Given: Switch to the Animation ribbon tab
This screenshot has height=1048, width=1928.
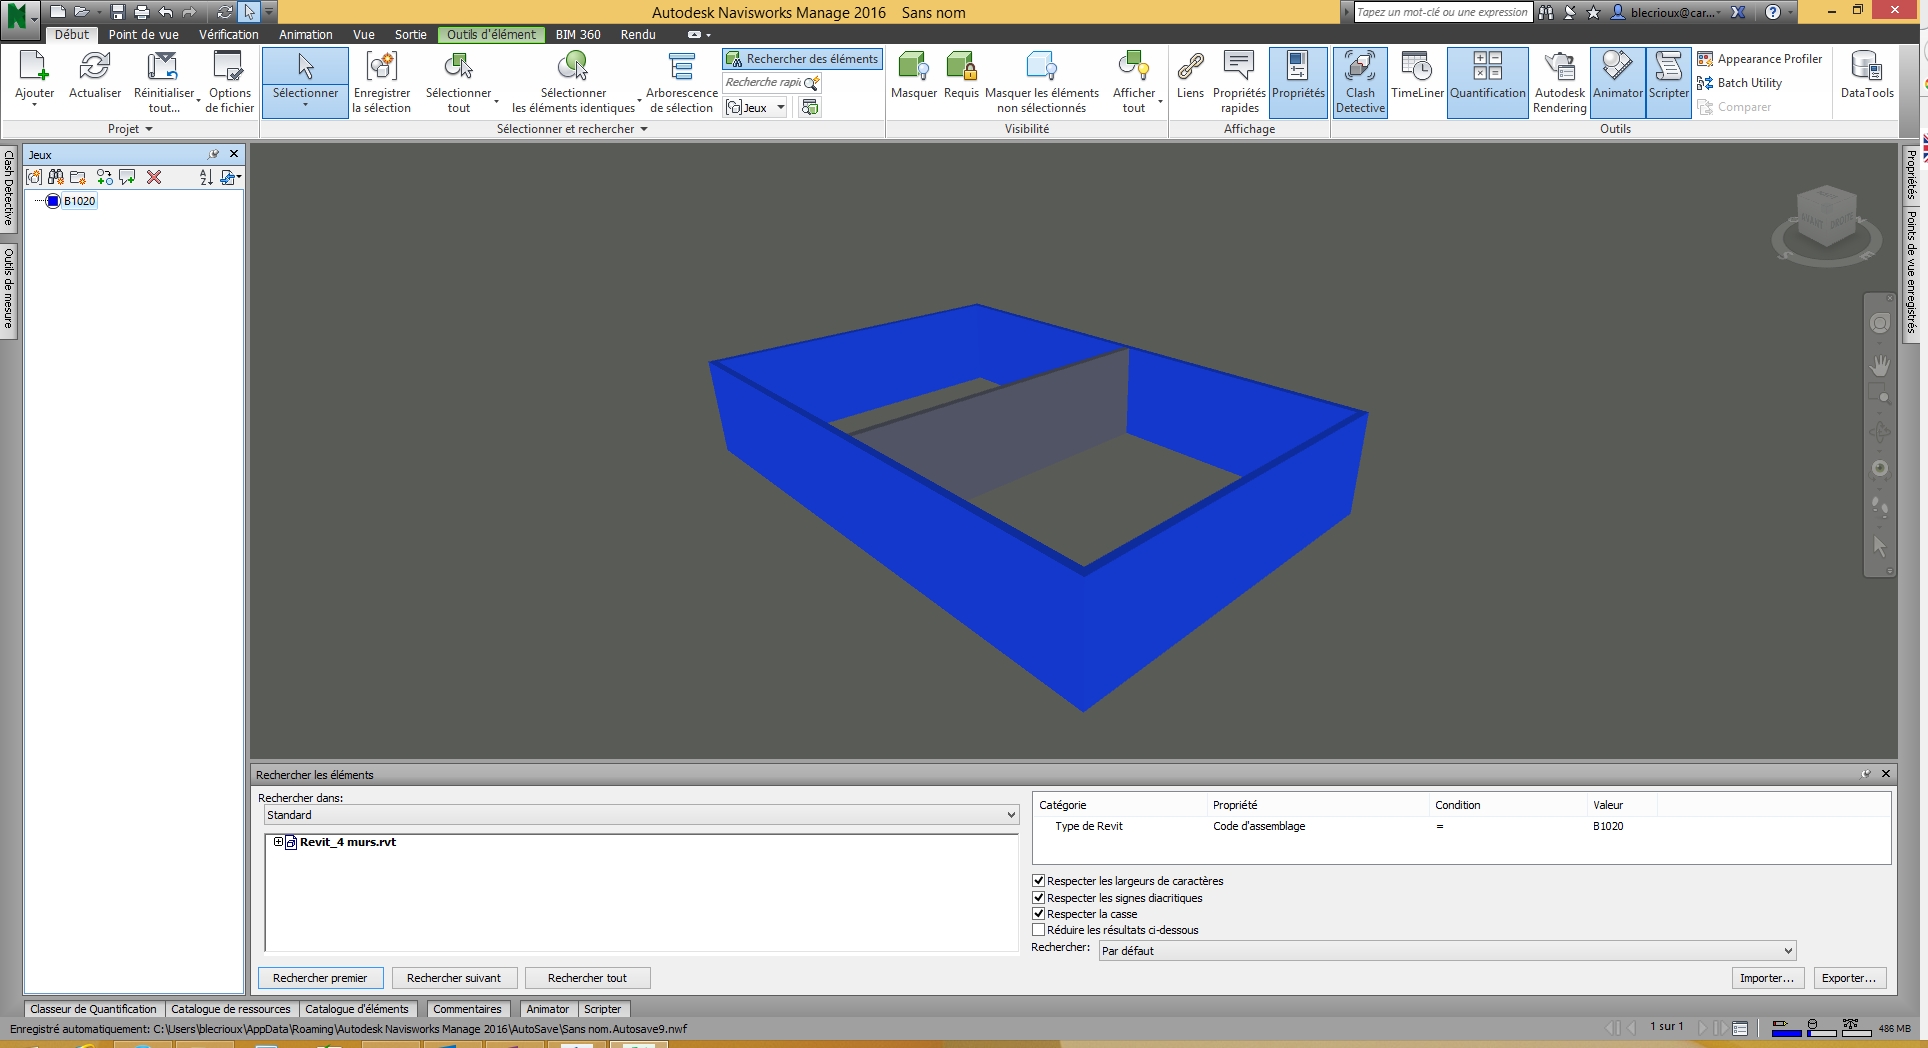Looking at the screenshot, I should pos(305,34).
